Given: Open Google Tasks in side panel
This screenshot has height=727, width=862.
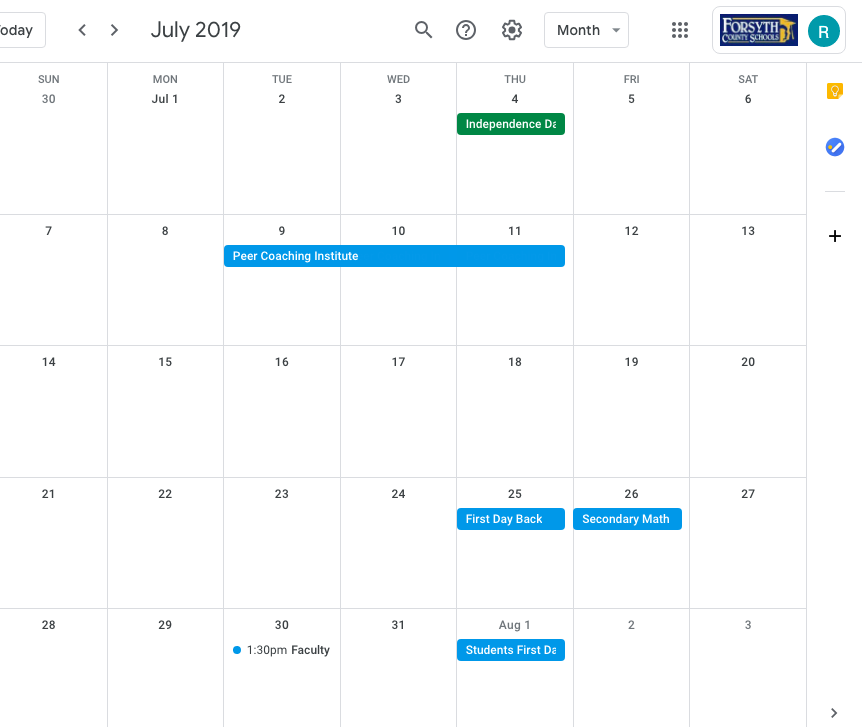Looking at the screenshot, I should [835, 147].
